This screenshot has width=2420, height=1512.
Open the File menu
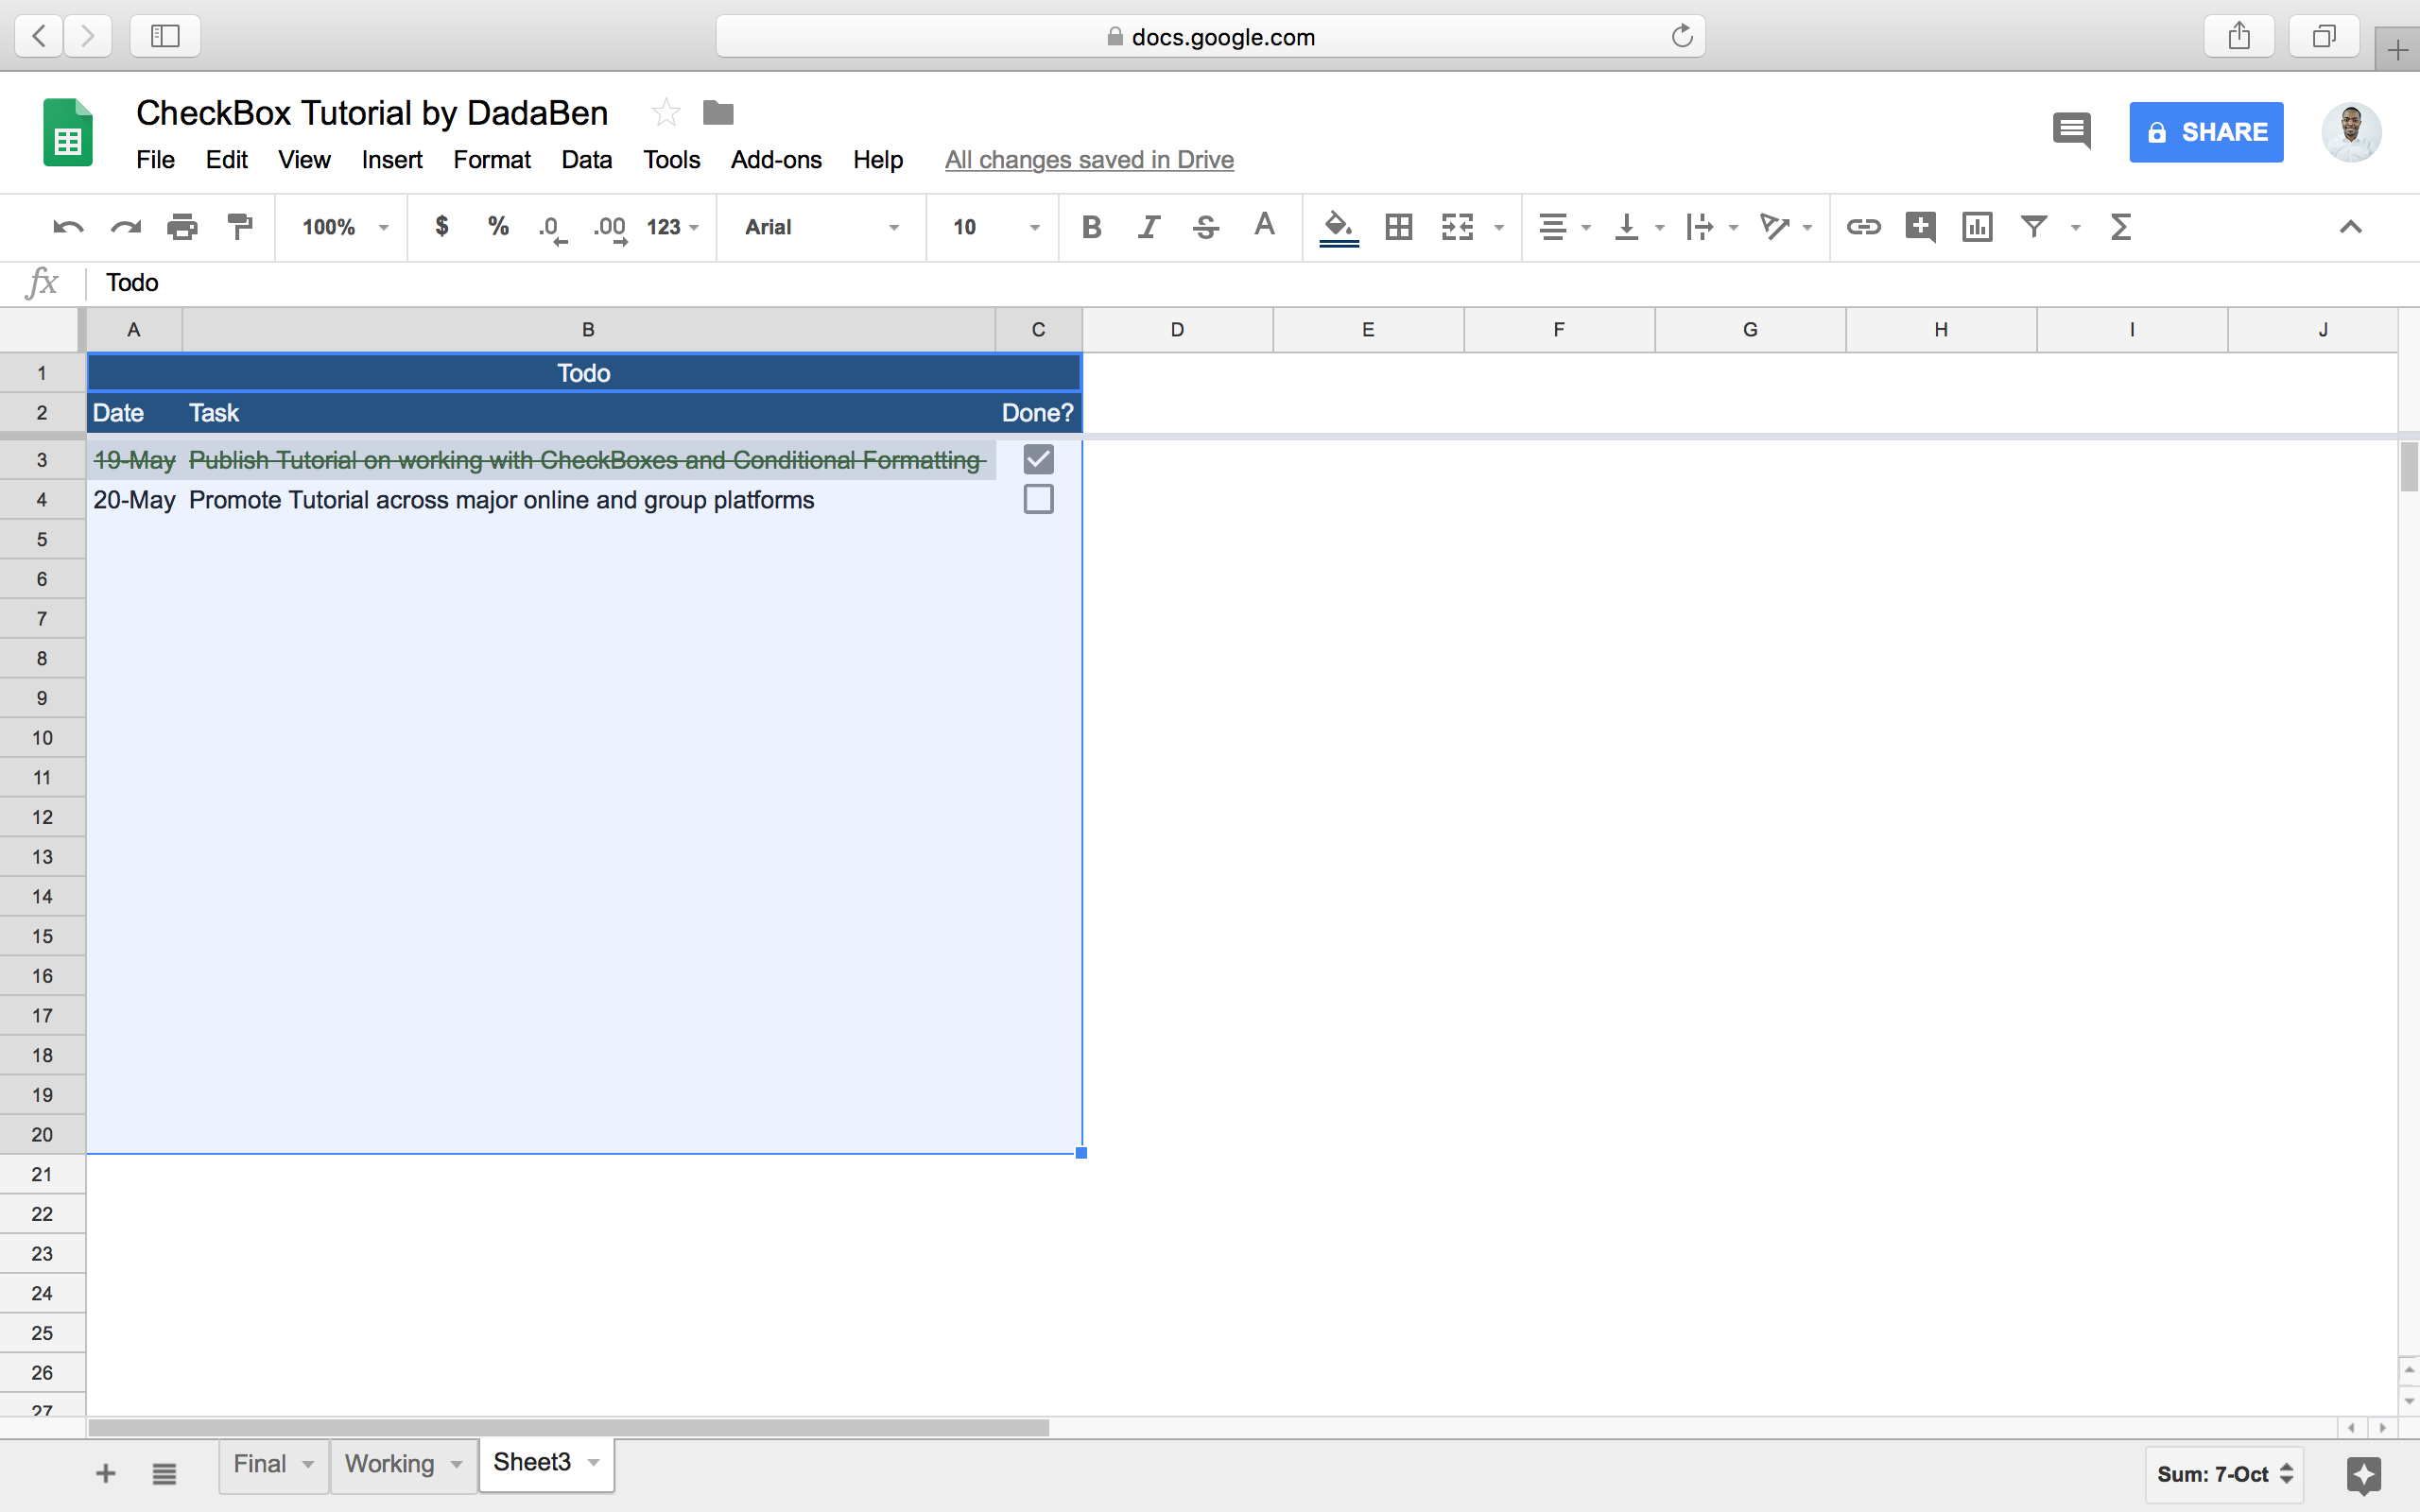[x=155, y=160]
